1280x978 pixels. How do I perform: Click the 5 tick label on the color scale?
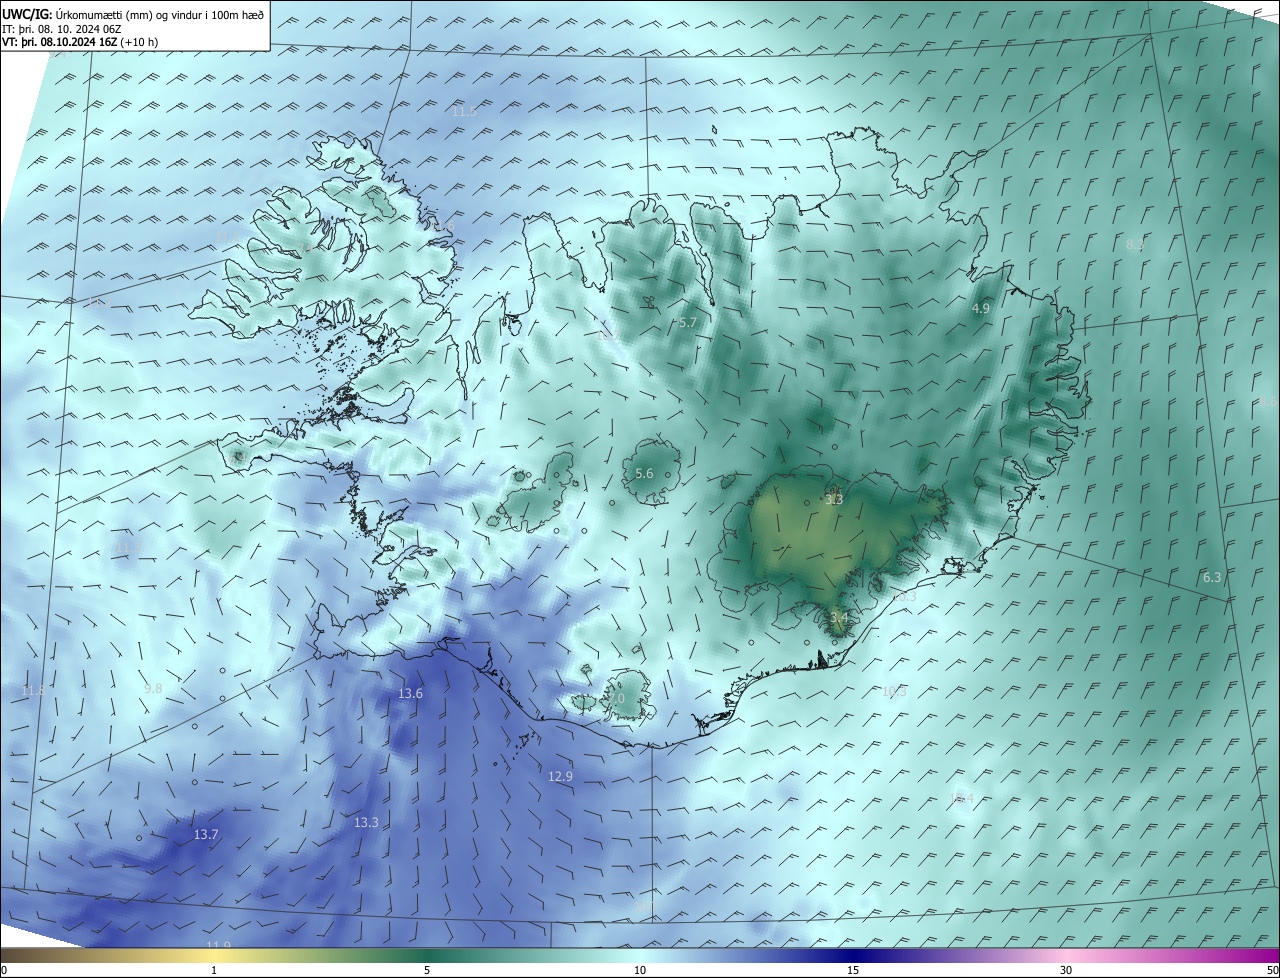tap(427, 970)
